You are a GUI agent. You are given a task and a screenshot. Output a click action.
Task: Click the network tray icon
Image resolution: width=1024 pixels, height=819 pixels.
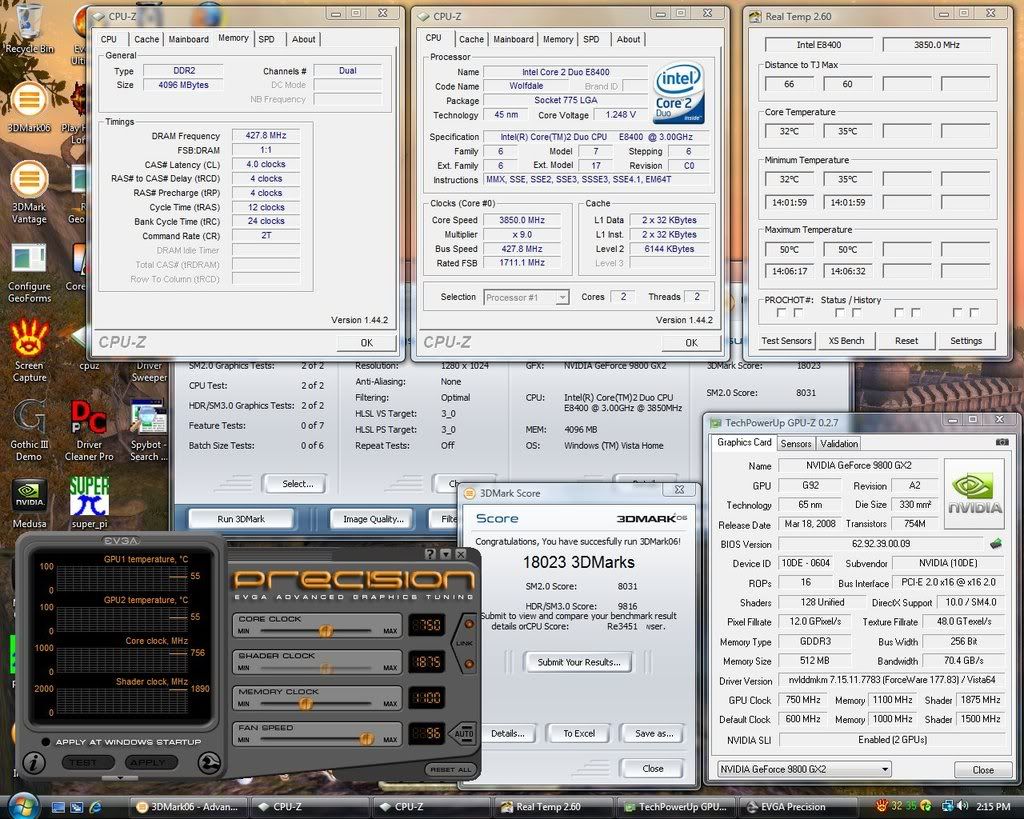[946, 807]
